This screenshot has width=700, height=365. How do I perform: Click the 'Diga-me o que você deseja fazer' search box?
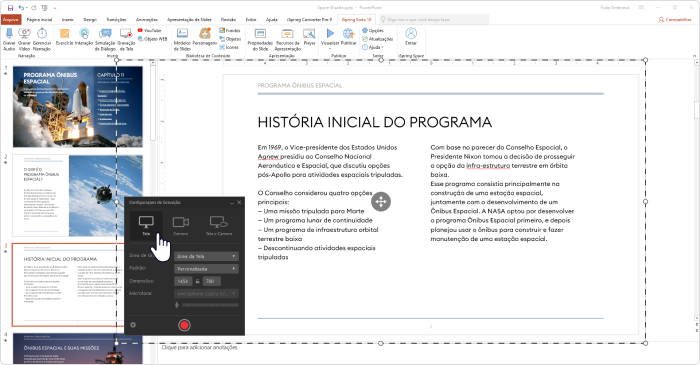click(x=433, y=20)
